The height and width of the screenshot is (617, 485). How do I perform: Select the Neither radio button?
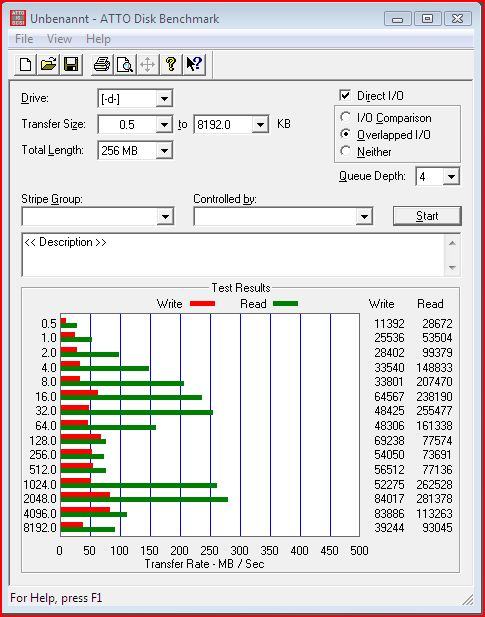[345, 151]
